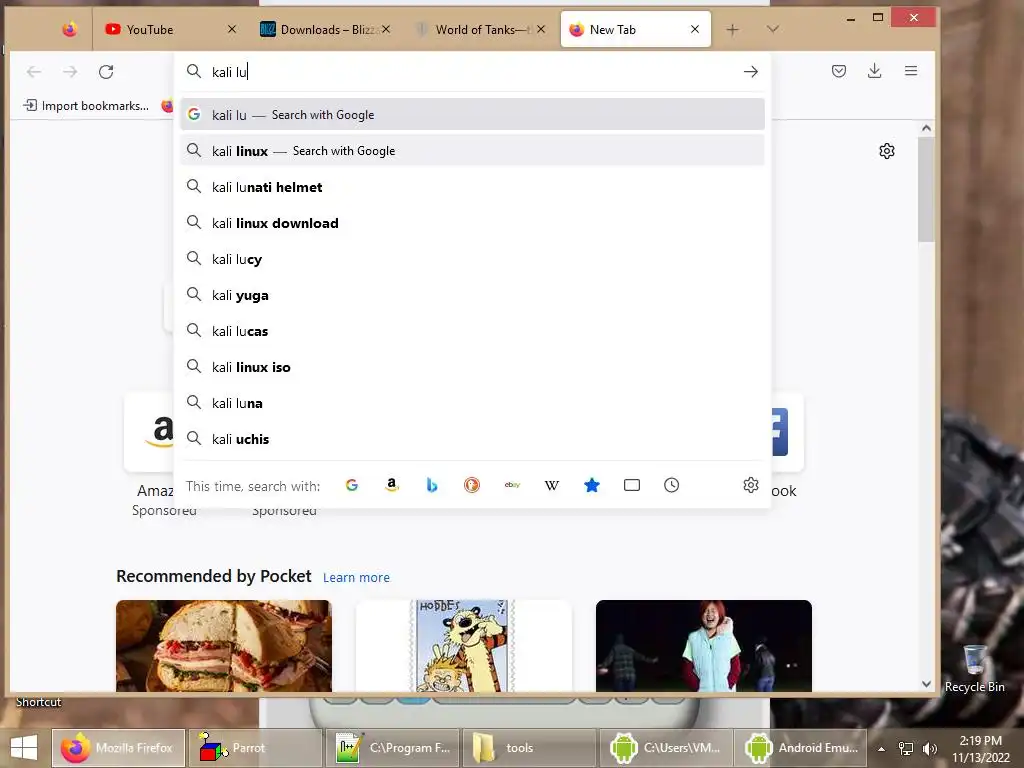
Task: Open a new tab with plus button
Action: (733, 29)
